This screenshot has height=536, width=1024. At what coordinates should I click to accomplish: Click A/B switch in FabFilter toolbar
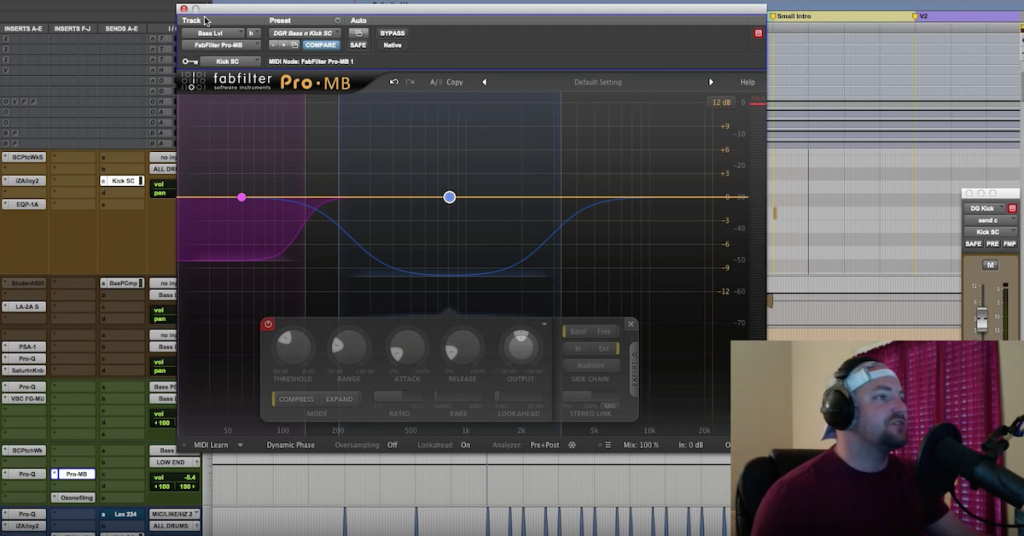(436, 82)
